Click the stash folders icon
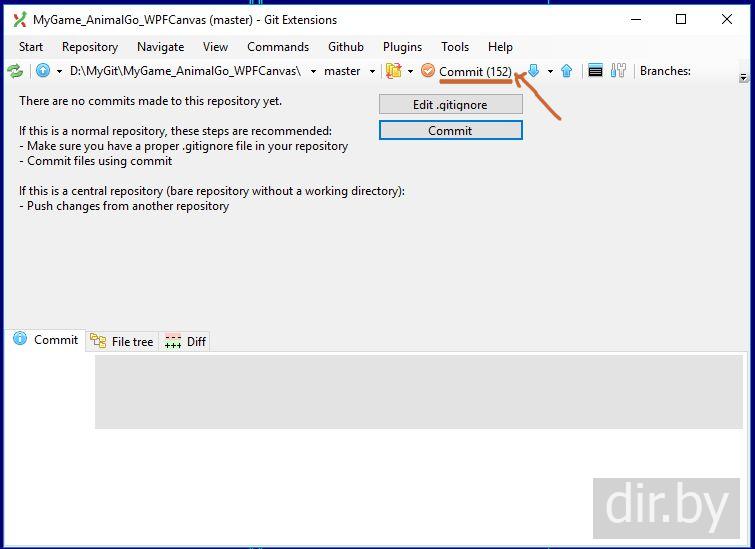This screenshot has width=755, height=549. coord(394,71)
